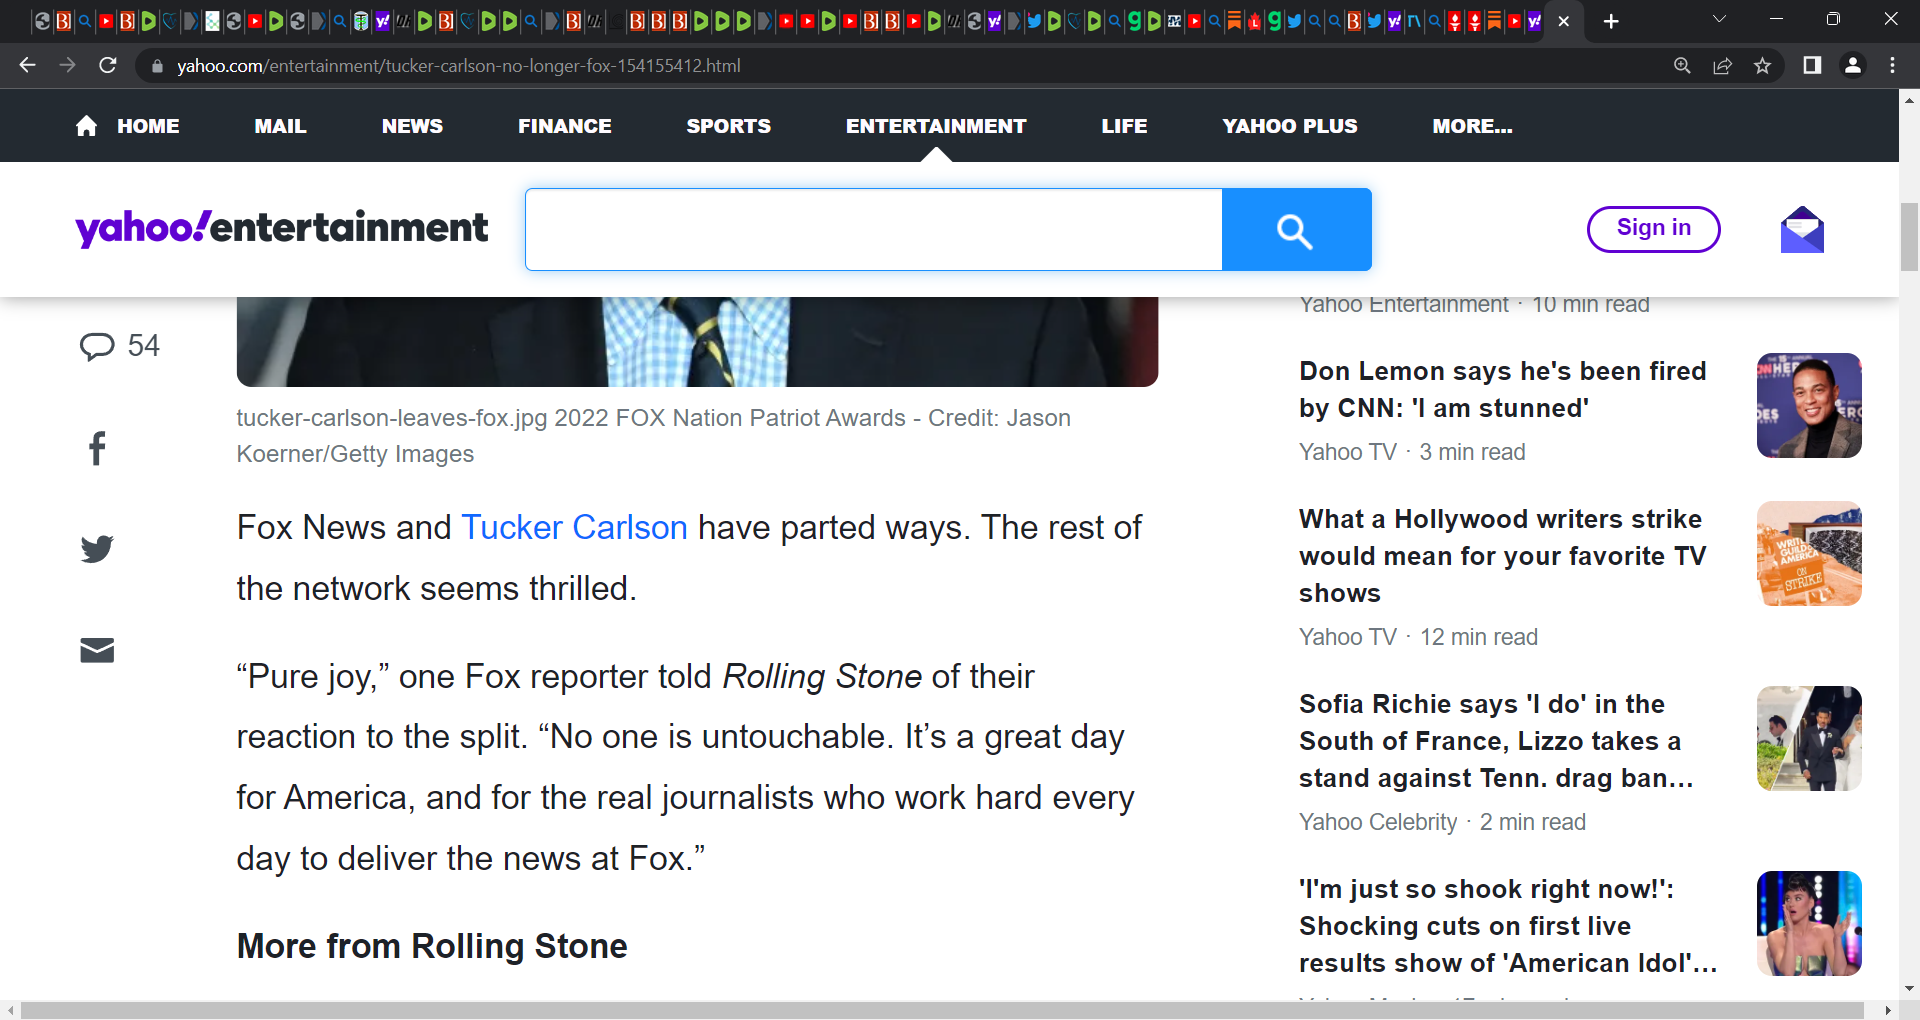Image resolution: width=1920 pixels, height=1020 pixels.
Task: Open Chrome three-dot menu
Action: (1892, 65)
